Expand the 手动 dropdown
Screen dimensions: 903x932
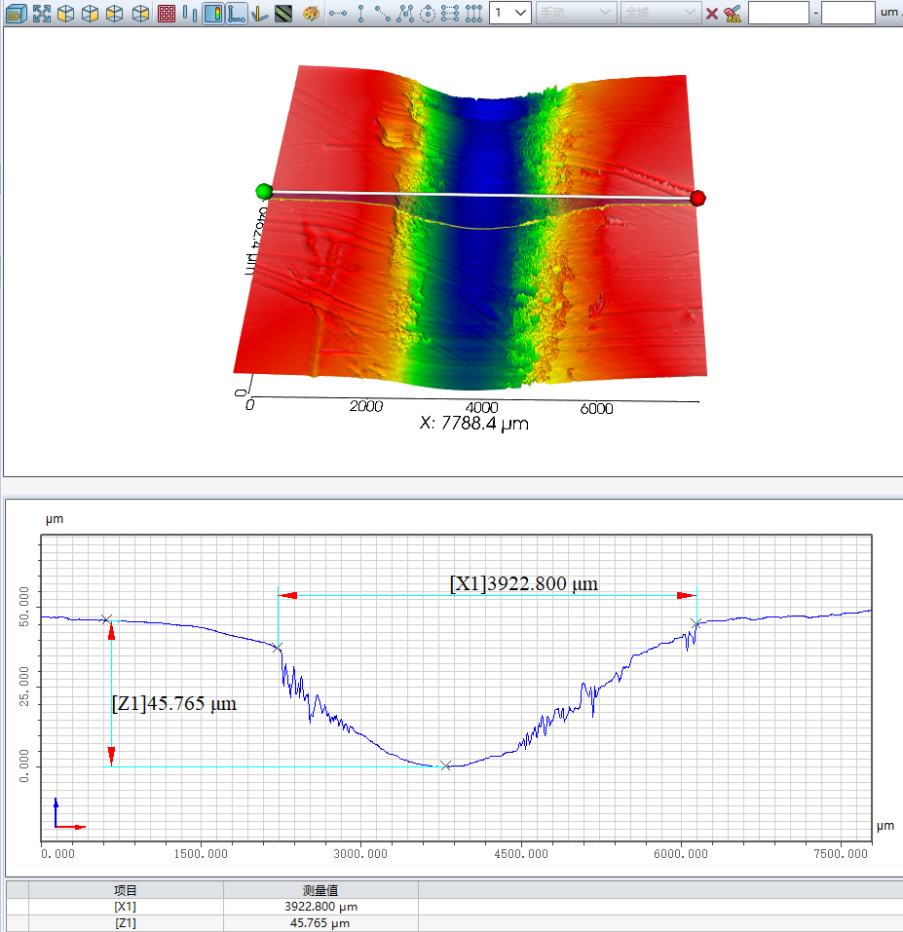[576, 13]
